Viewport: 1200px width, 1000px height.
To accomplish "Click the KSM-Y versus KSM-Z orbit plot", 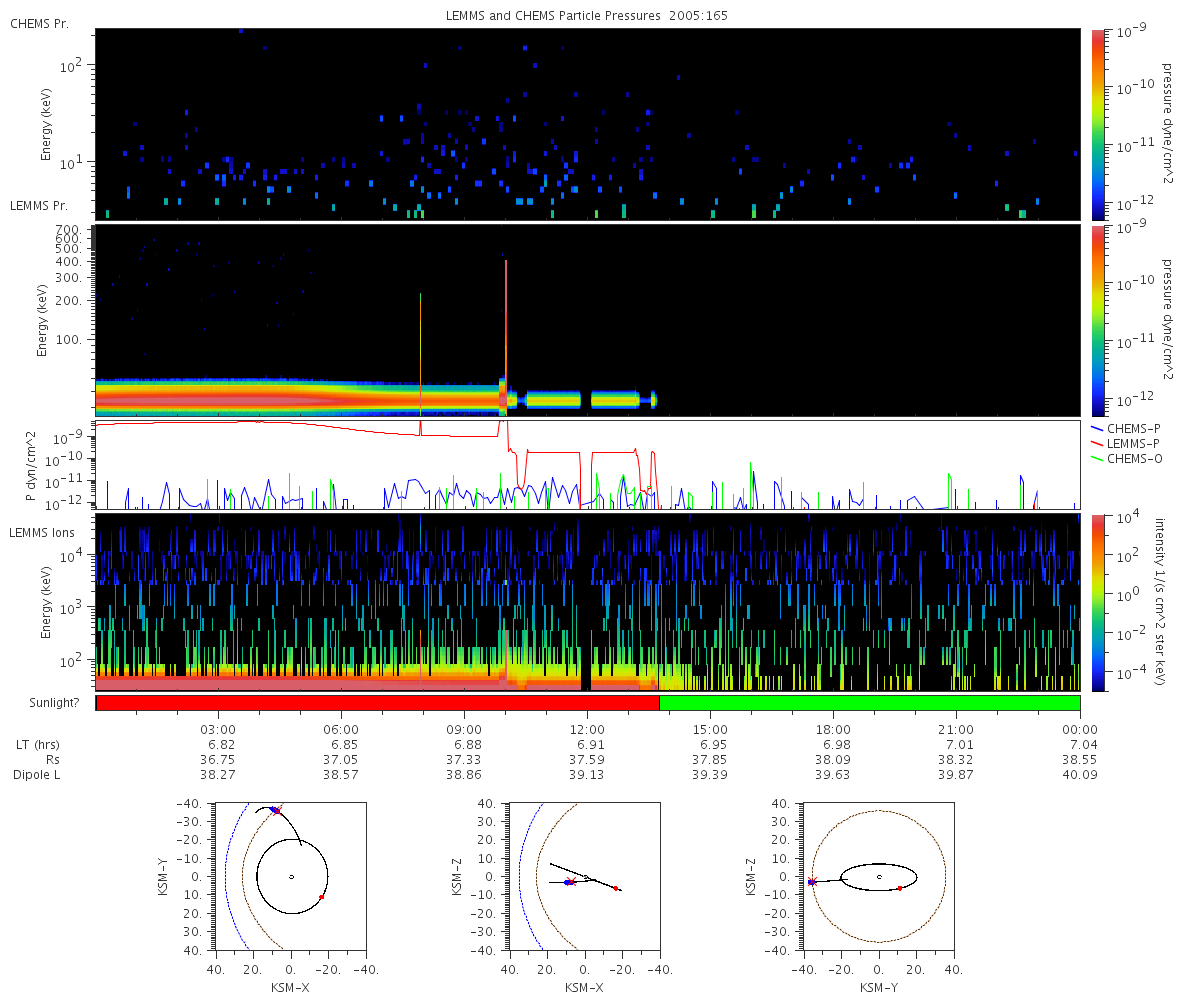I will point(878,876).
